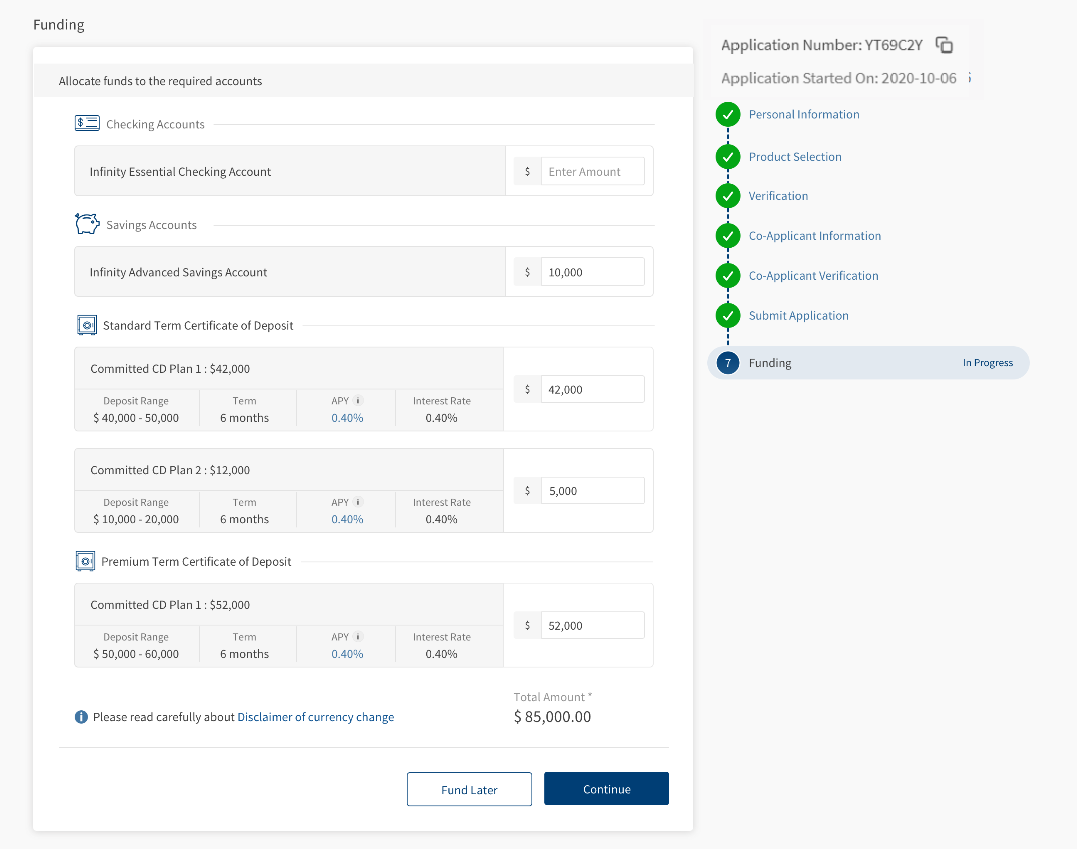Click the Standard Term Certificate safe icon
Image resolution: width=1077 pixels, height=849 pixels.
86,325
